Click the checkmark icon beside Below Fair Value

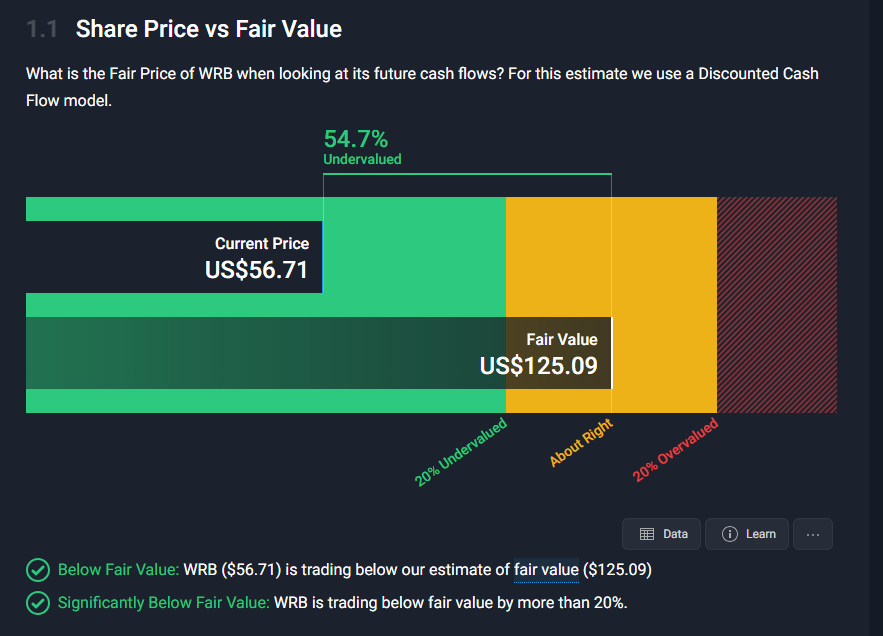click(x=38, y=570)
